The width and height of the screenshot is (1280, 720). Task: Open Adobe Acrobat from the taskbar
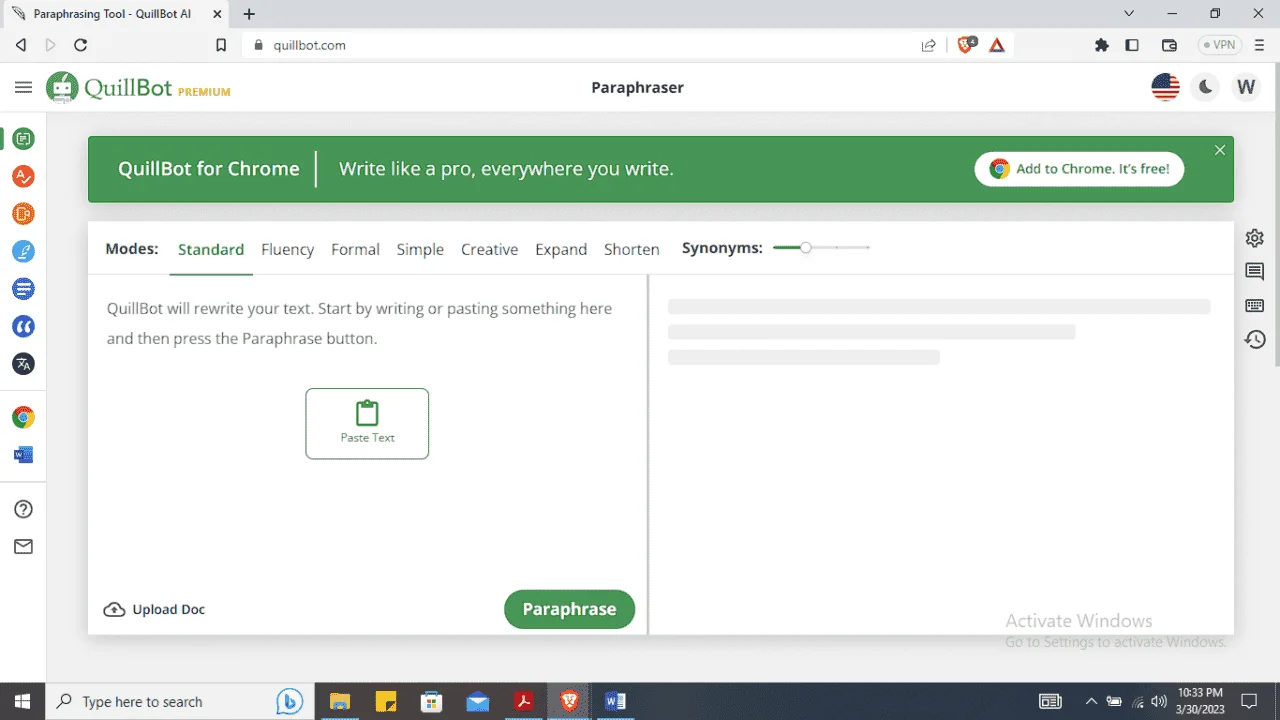click(x=523, y=701)
